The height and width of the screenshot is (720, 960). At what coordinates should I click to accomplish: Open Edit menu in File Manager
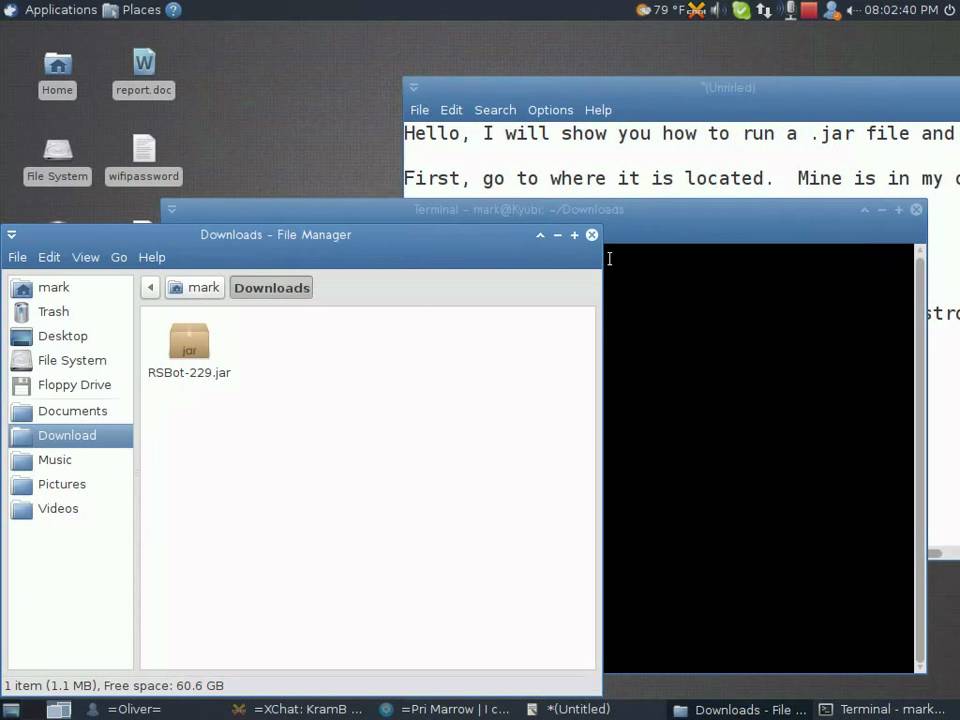[x=49, y=257]
